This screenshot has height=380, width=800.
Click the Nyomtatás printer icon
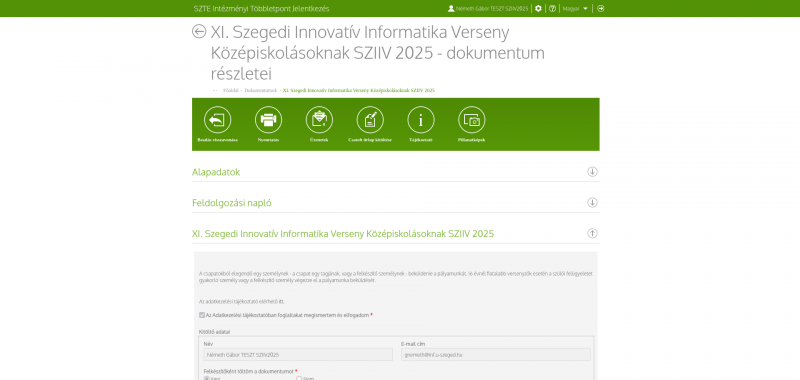click(x=268, y=120)
